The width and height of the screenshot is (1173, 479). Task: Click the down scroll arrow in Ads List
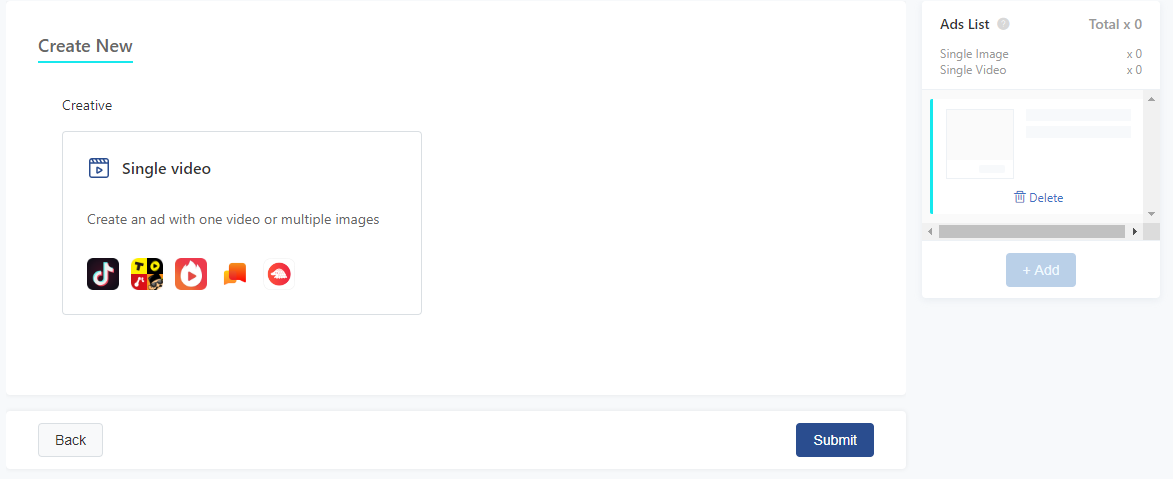(x=1151, y=214)
